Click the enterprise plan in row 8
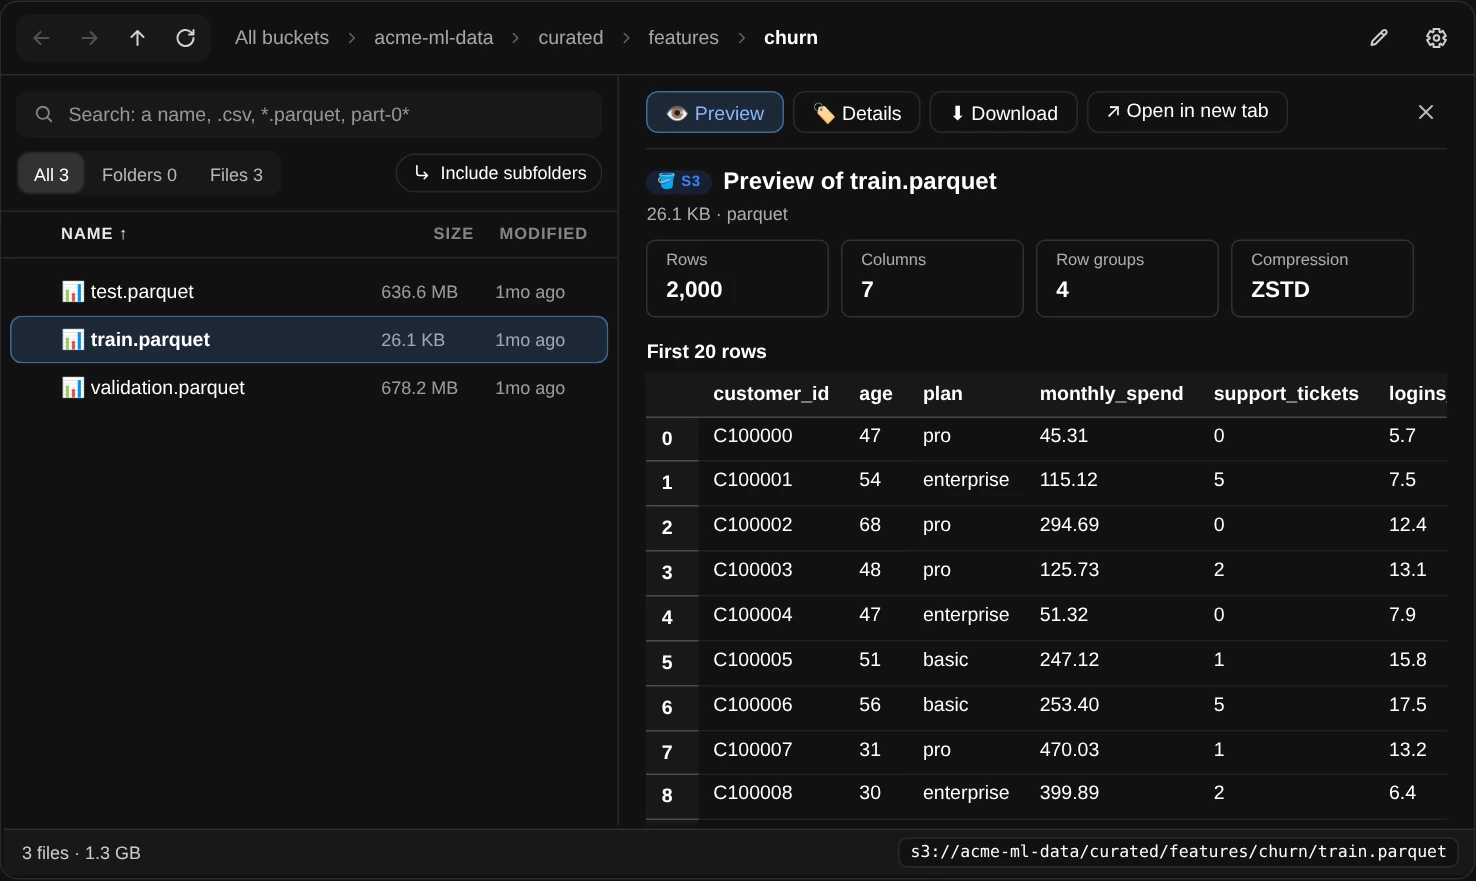 tap(966, 793)
